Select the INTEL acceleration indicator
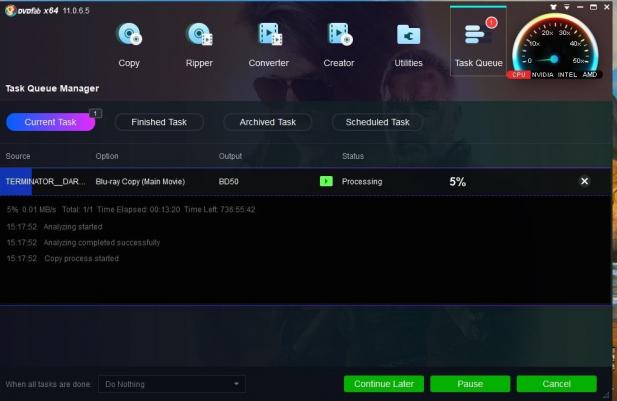 pyautogui.click(x=567, y=74)
